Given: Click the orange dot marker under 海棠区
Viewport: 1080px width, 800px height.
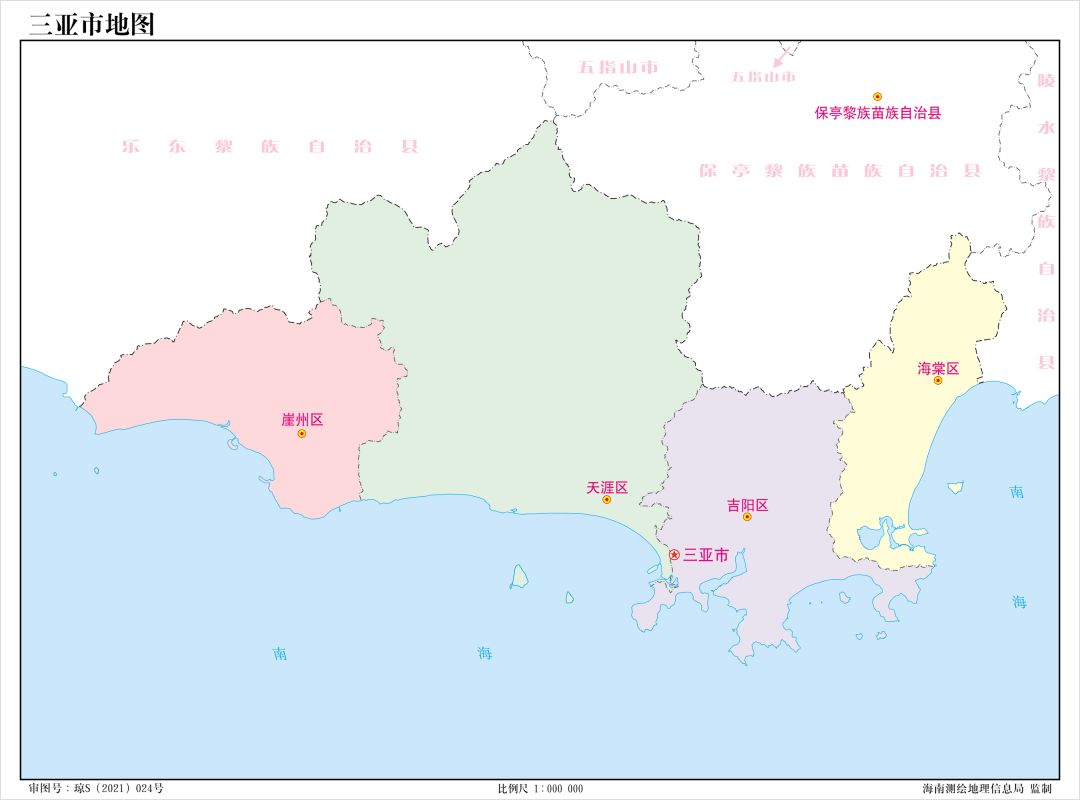Looking at the screenshot, I should coord(938,380).
